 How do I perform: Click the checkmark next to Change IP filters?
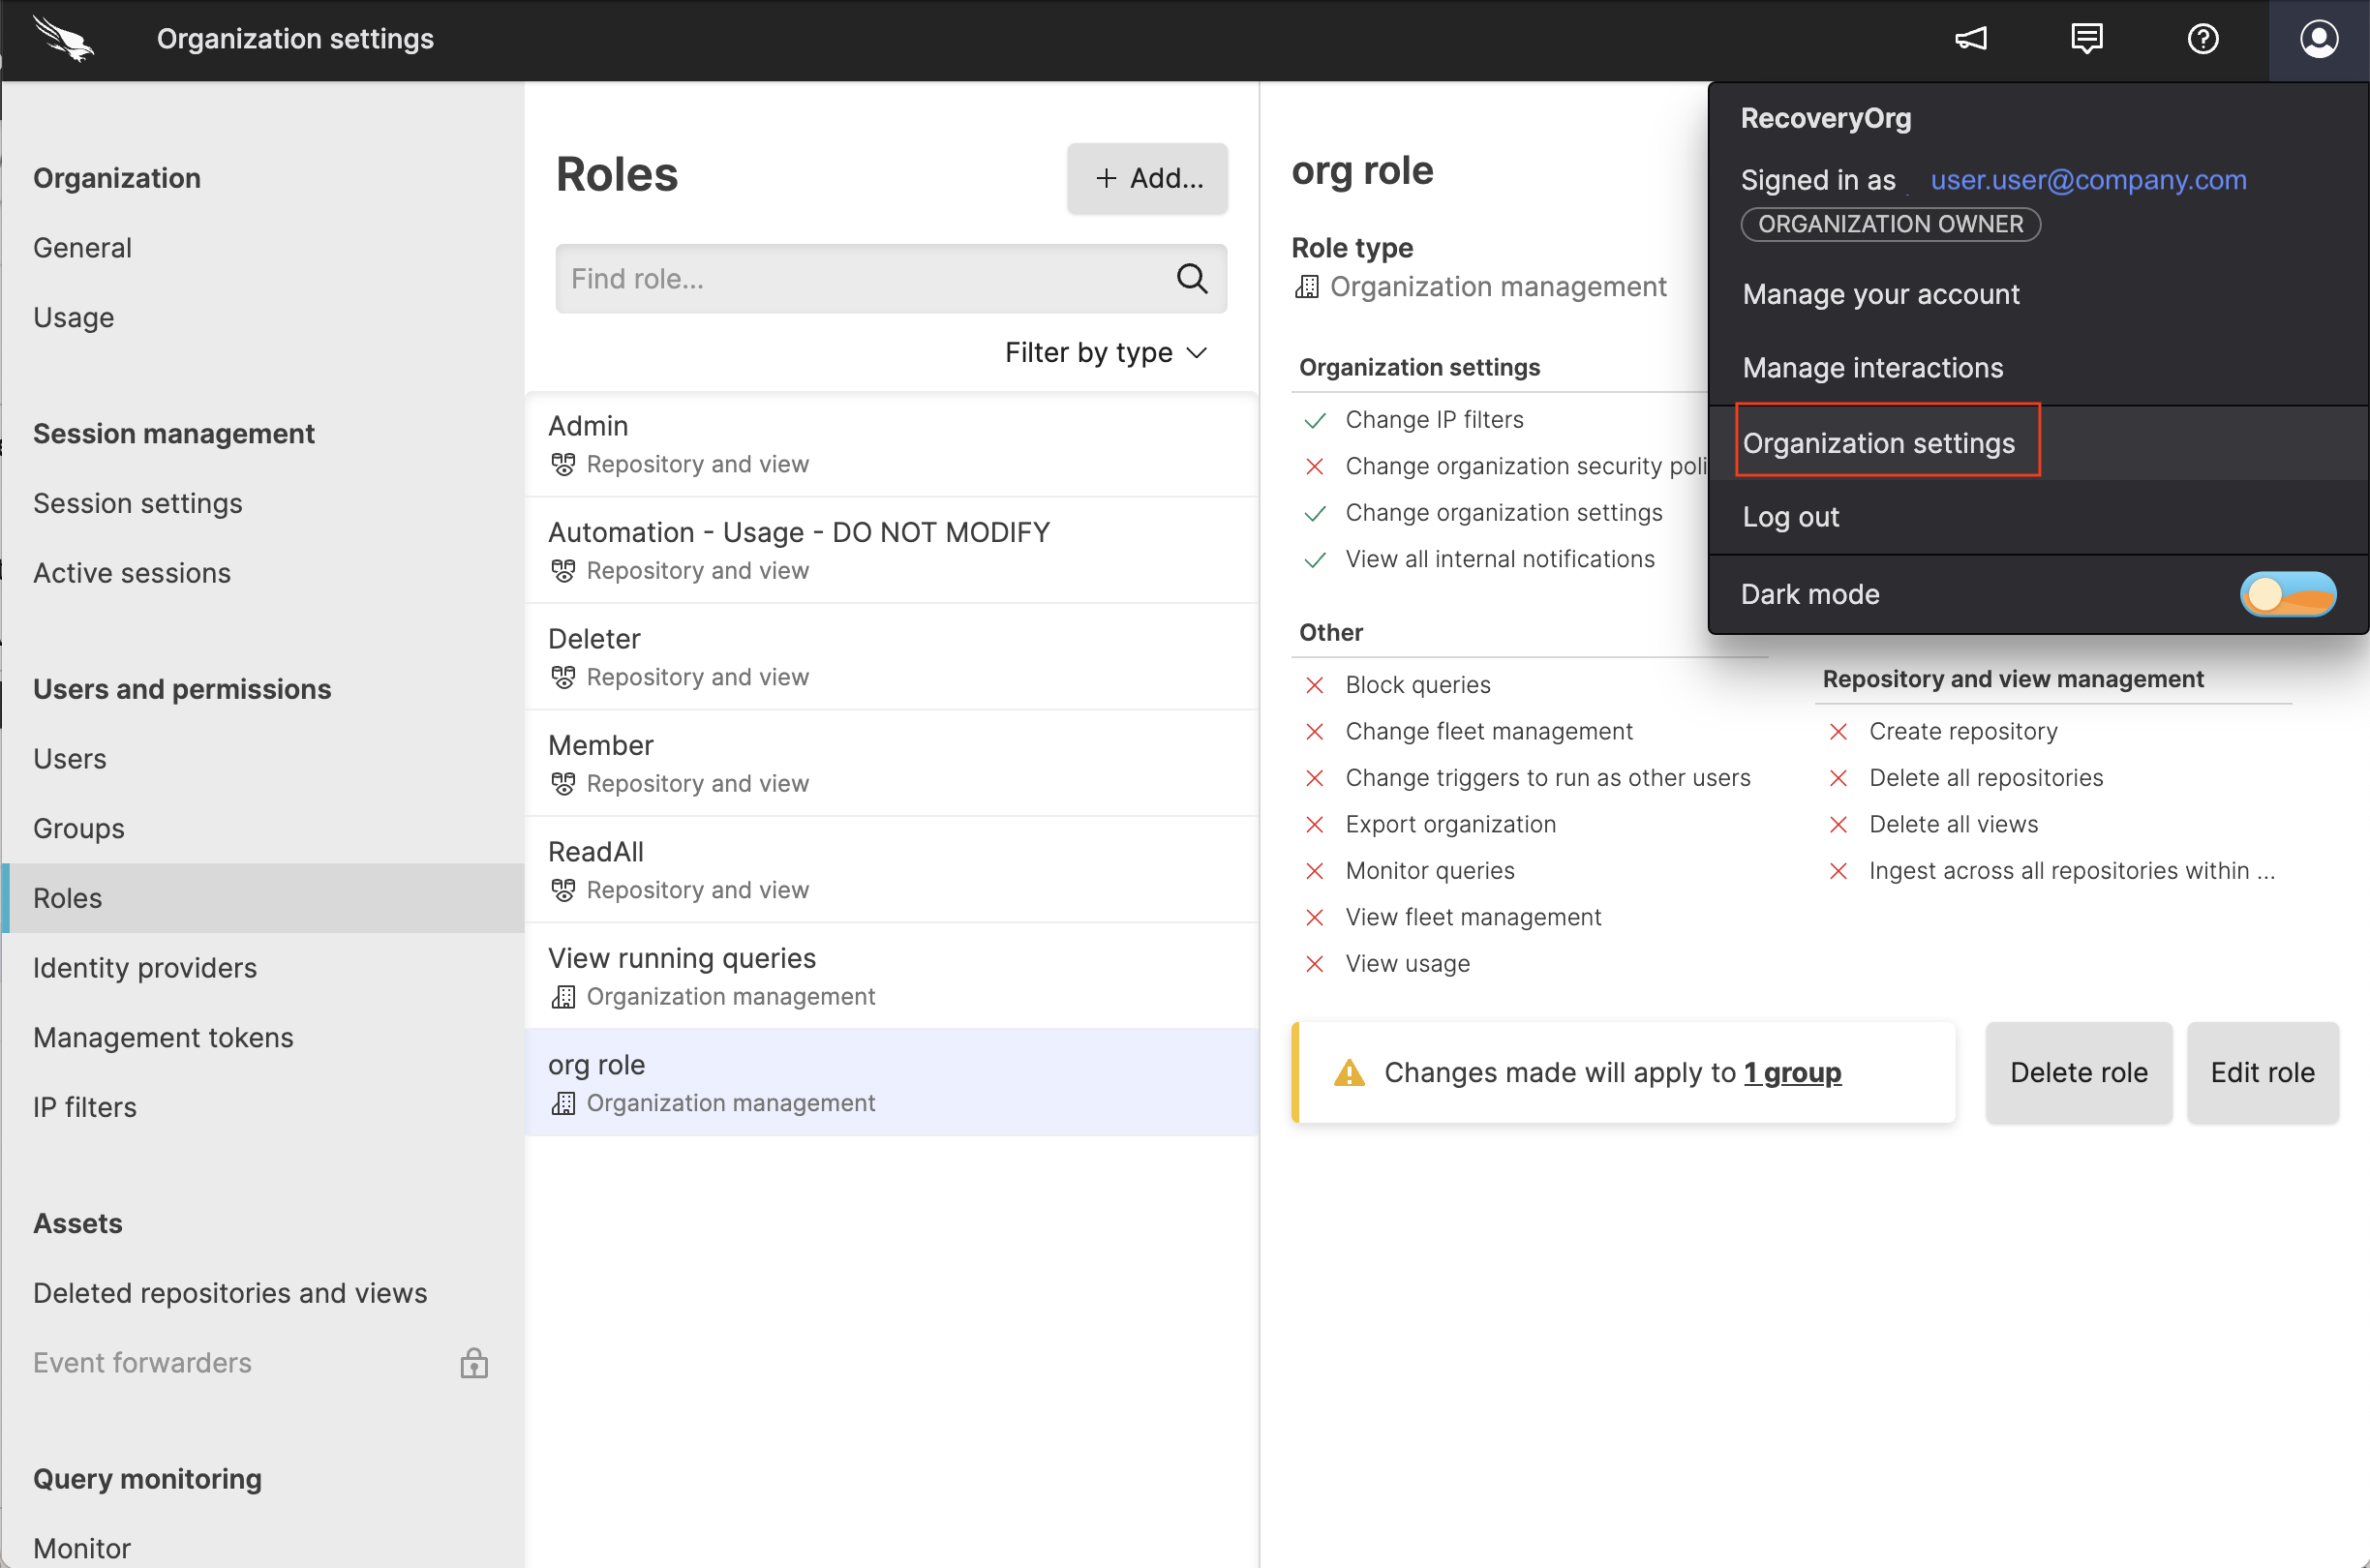(1315, 420)
